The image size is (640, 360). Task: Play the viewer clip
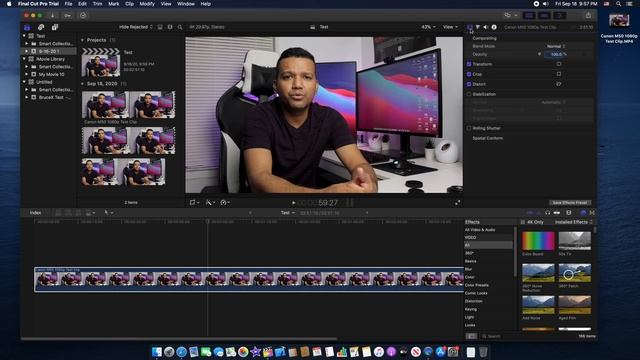(293, 202)
